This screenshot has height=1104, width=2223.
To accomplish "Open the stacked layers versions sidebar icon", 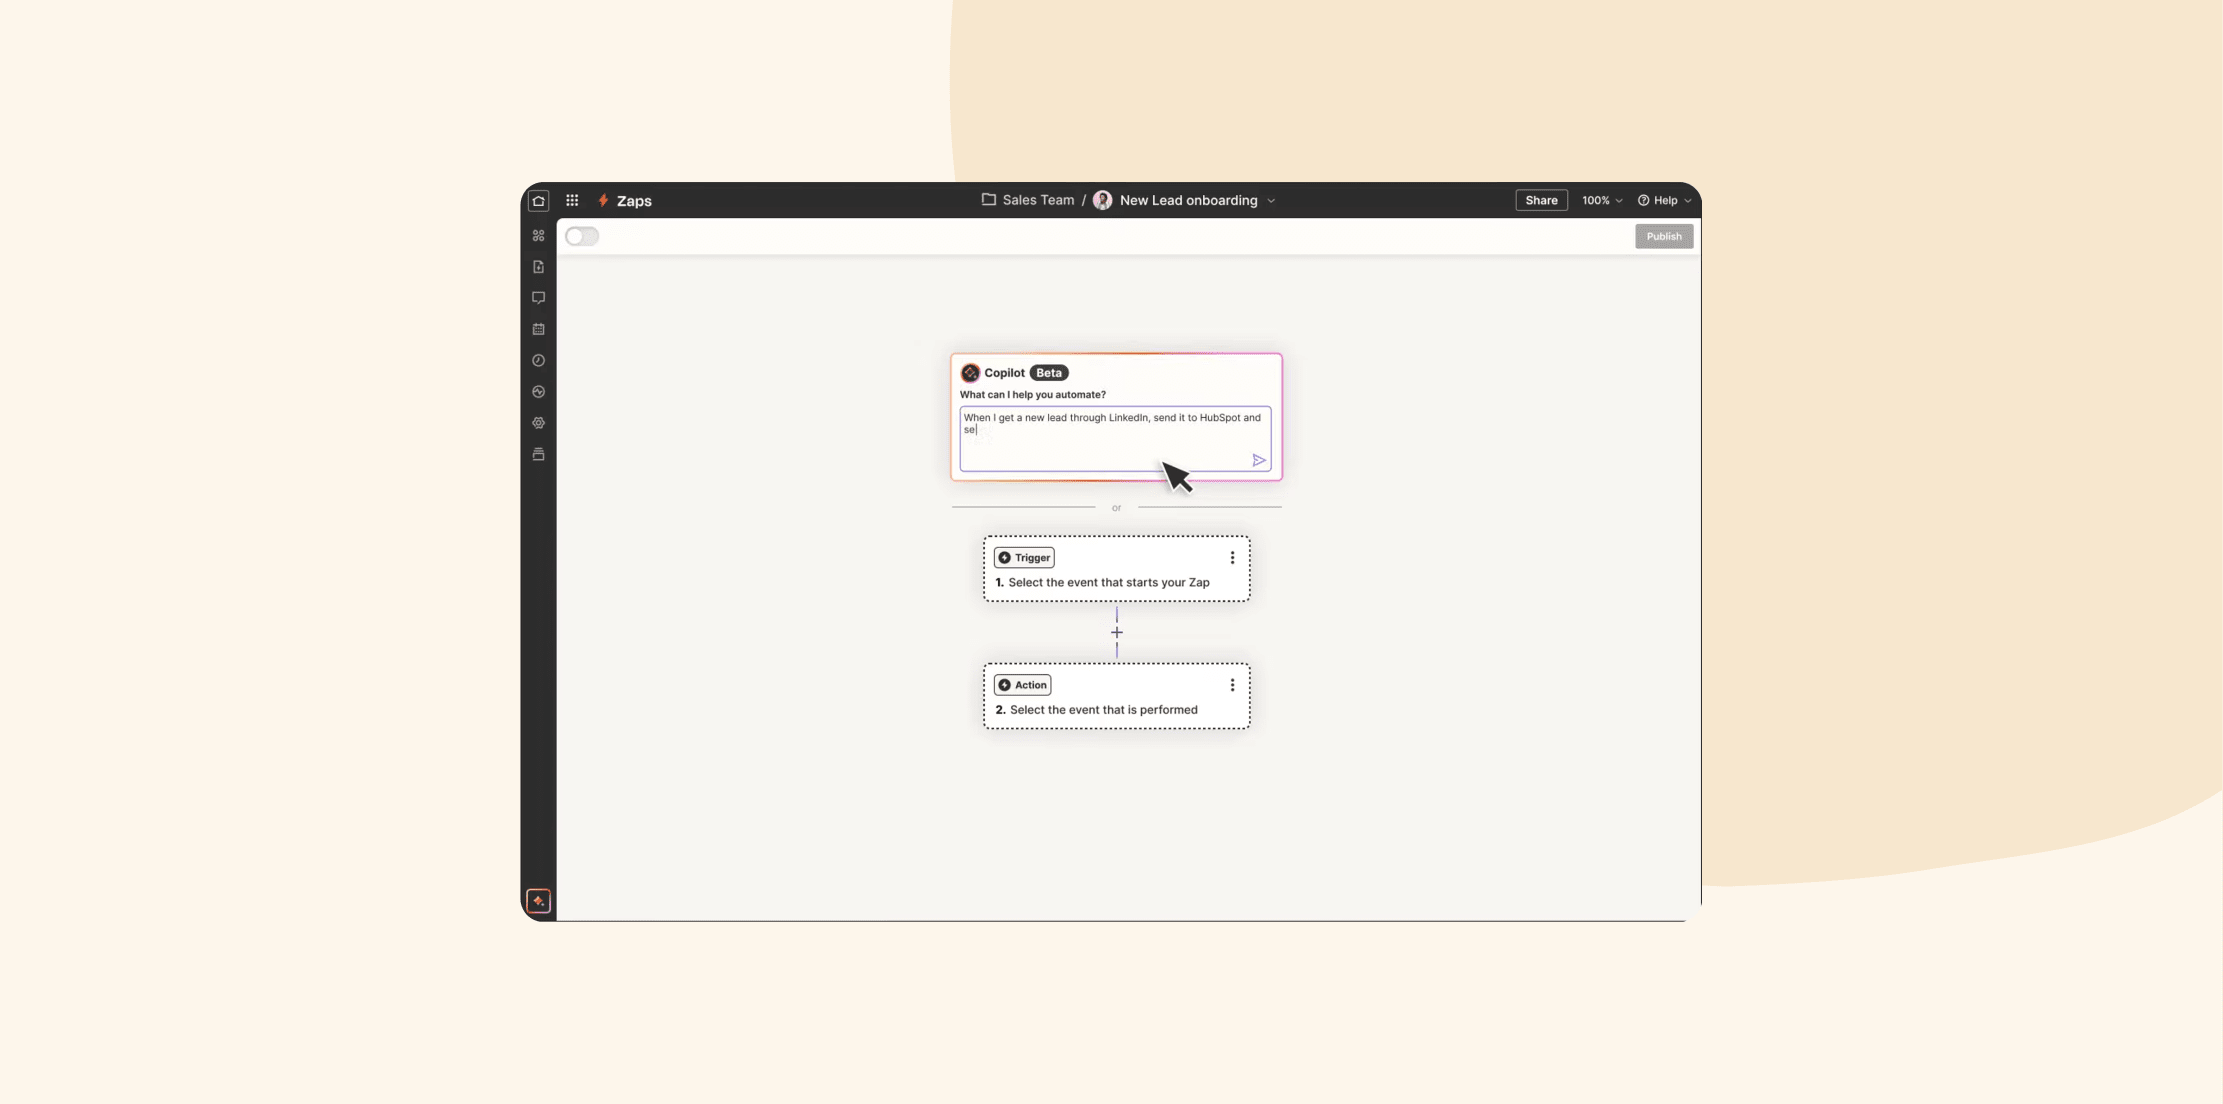I will point(538,454).
